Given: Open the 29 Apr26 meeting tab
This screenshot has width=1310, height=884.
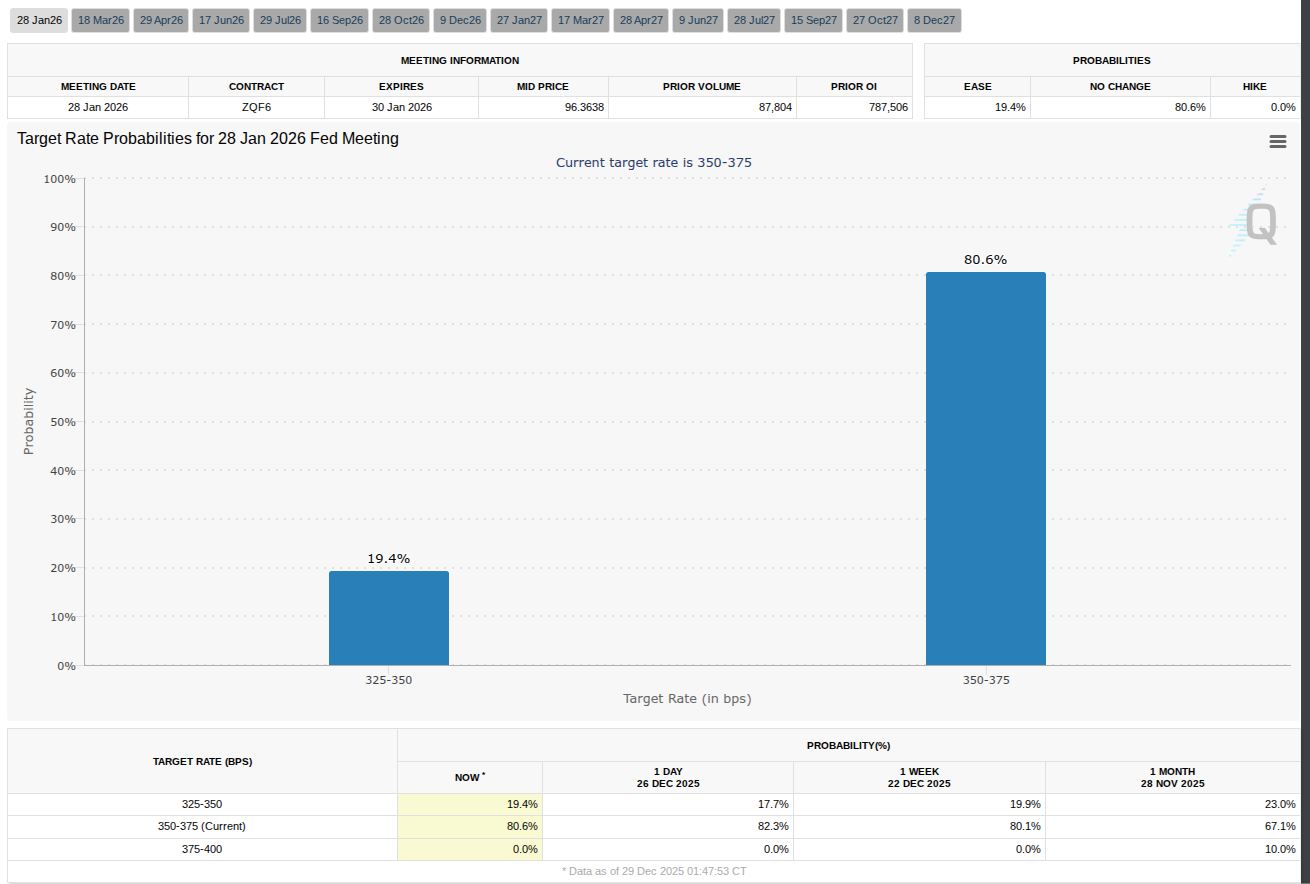Looking at the screenshot, I should 161,20.
